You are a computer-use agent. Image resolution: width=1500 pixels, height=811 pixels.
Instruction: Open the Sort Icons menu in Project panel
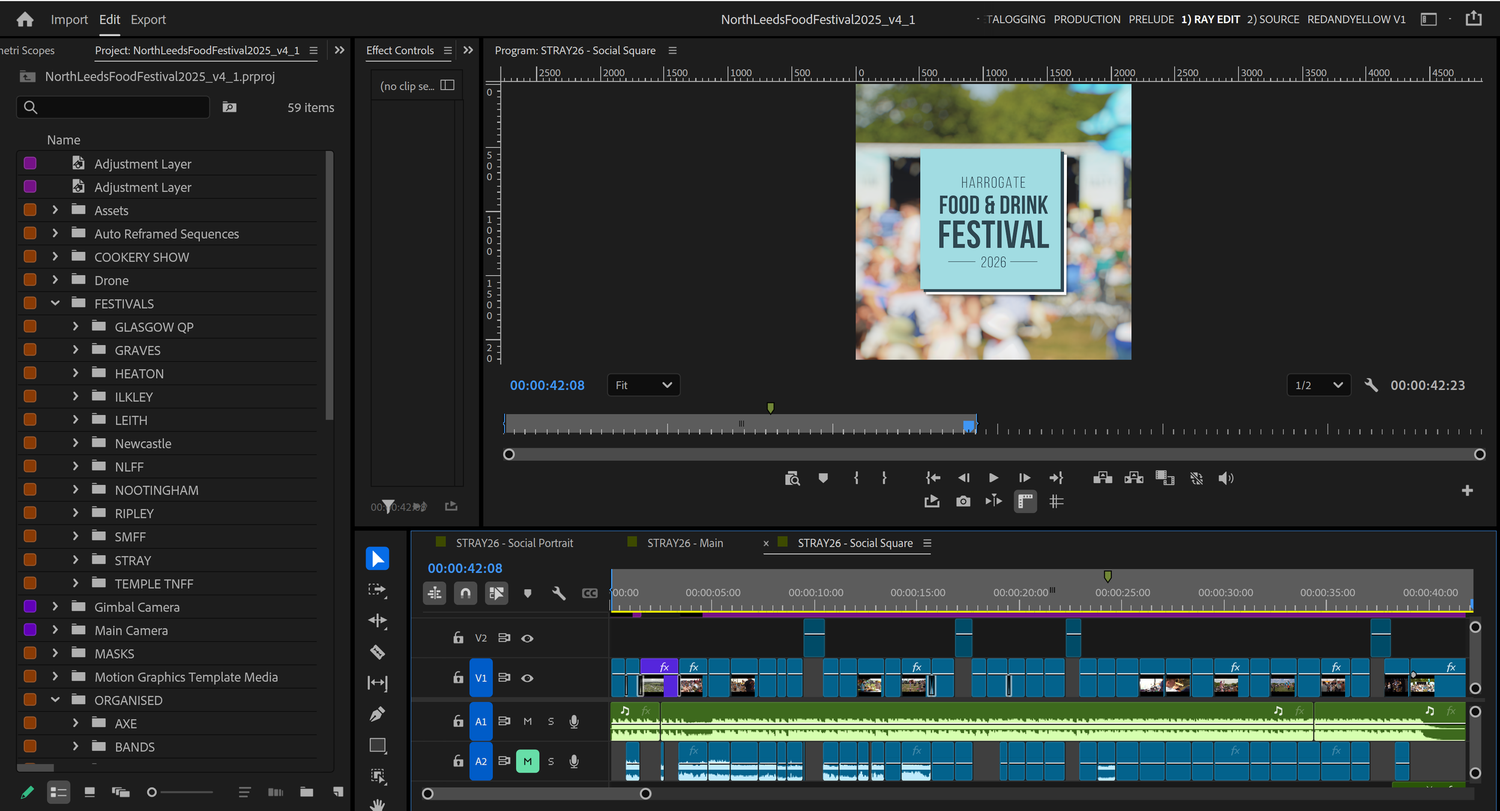(x=244, y=792)
